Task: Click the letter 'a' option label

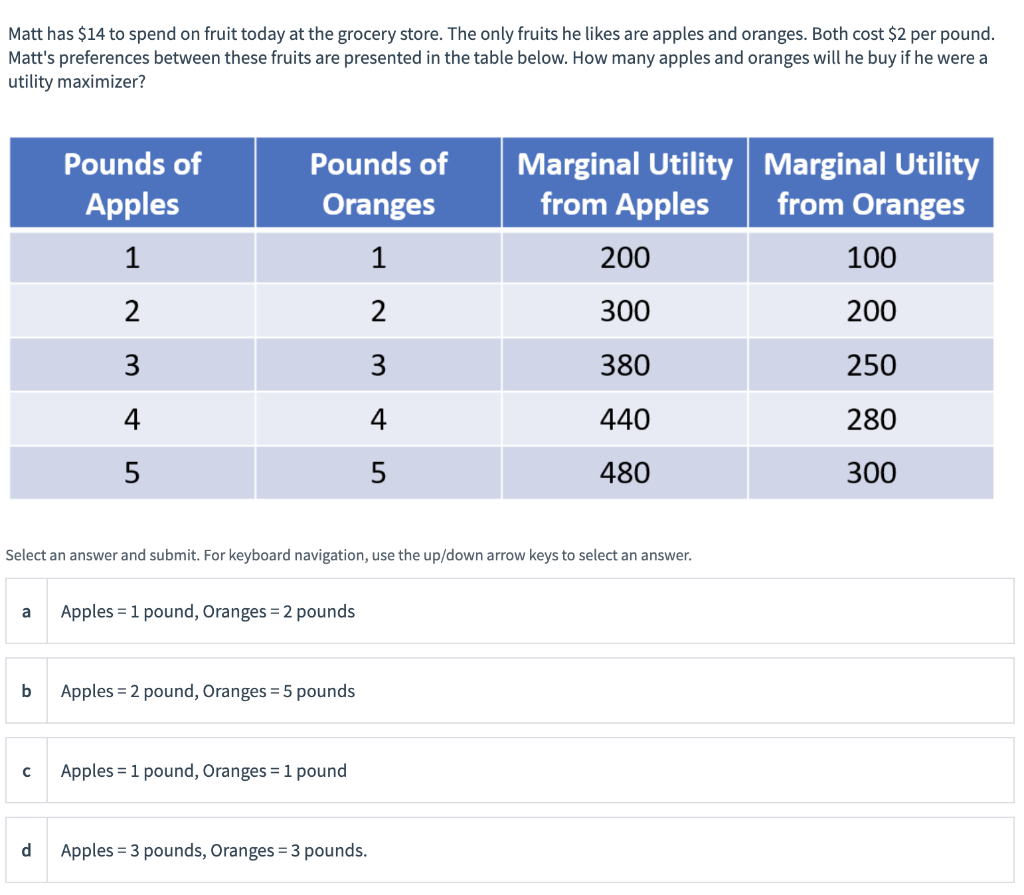Action: (x=26, y=611)
